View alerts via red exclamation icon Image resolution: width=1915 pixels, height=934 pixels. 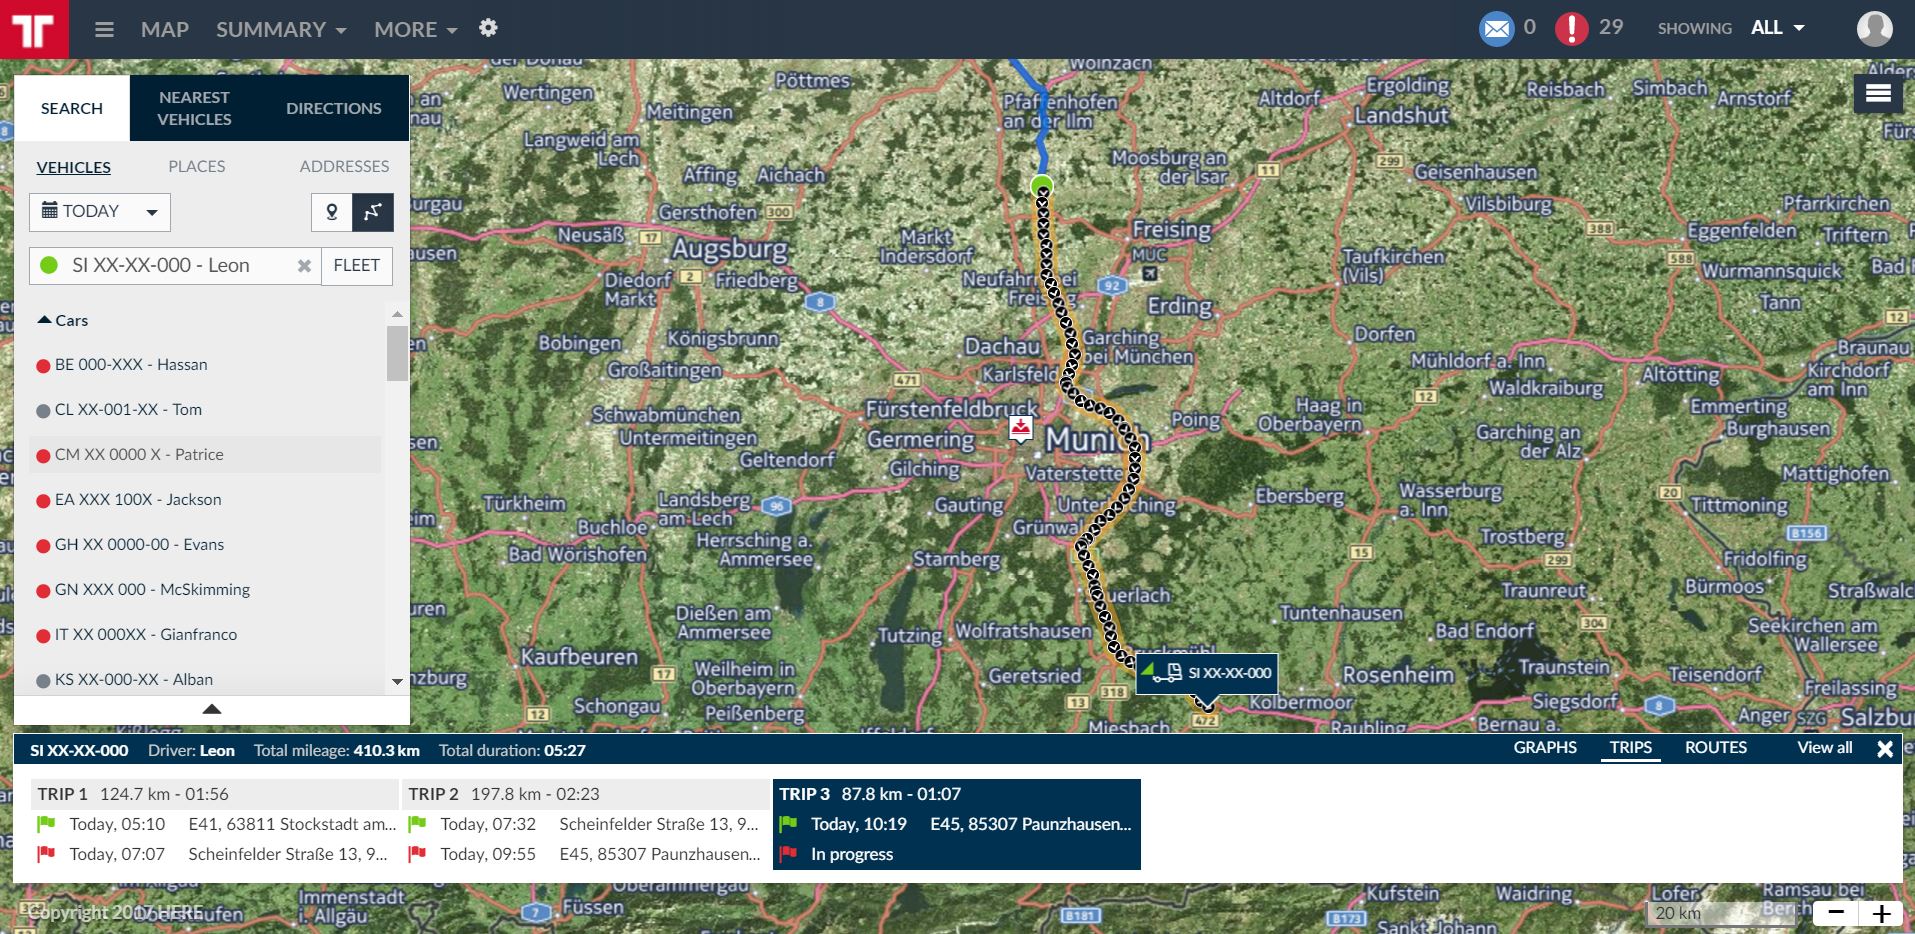click(1571, 29)
